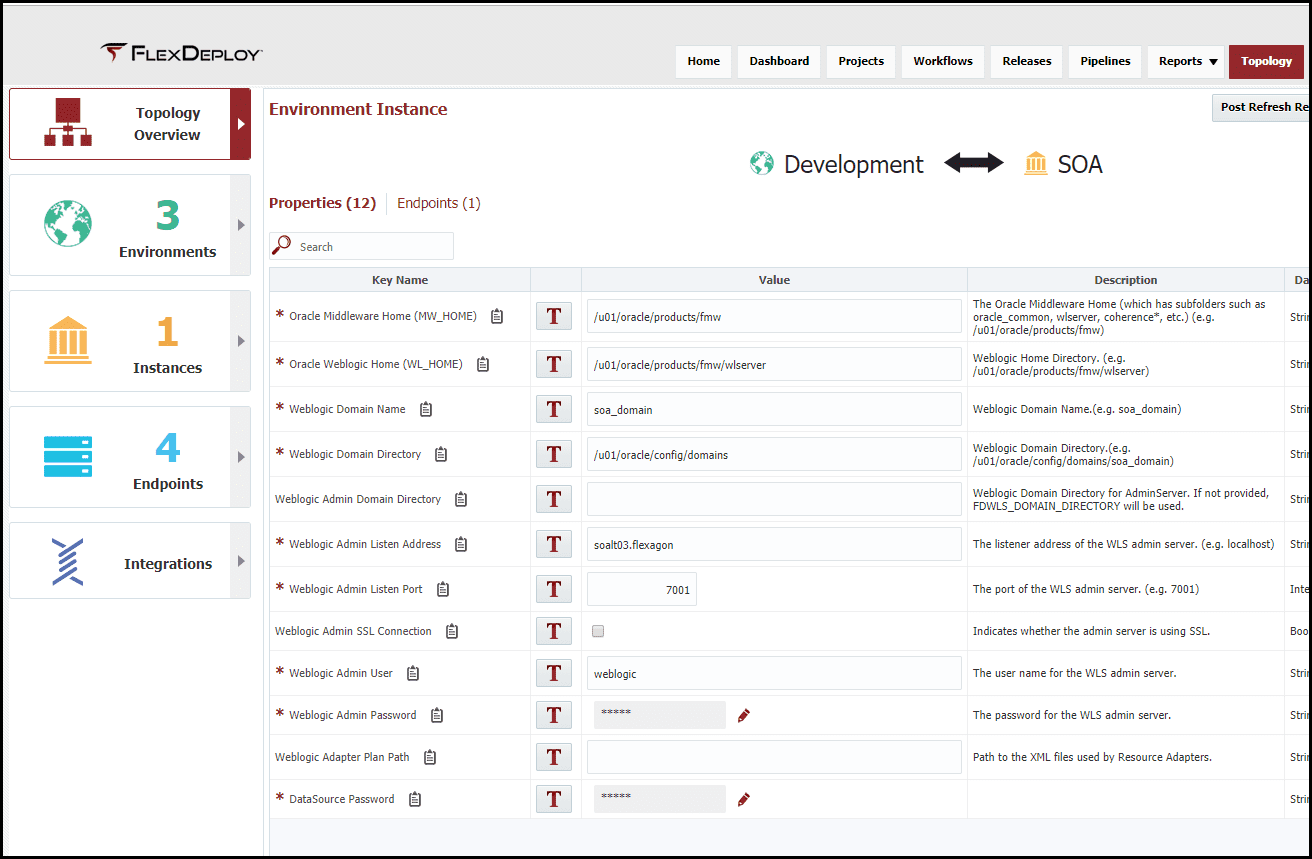
Task: Click the T button on the Weblogic Admin User row
Action: pyautogui.click(x=554, y=673)
